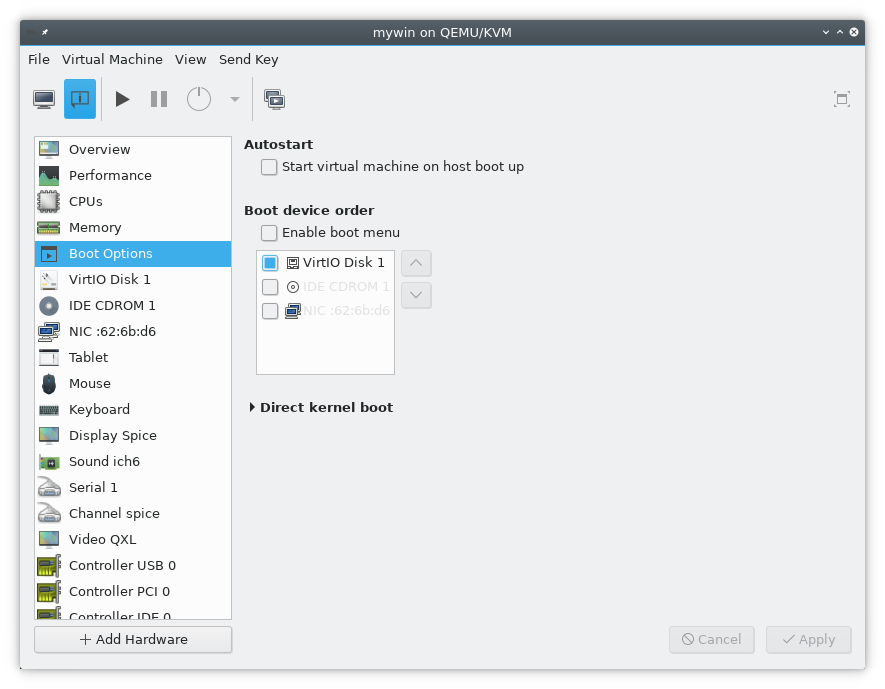Open the manage snapshots view
This screenshot has width=885, height=689.
click(274, 99)
